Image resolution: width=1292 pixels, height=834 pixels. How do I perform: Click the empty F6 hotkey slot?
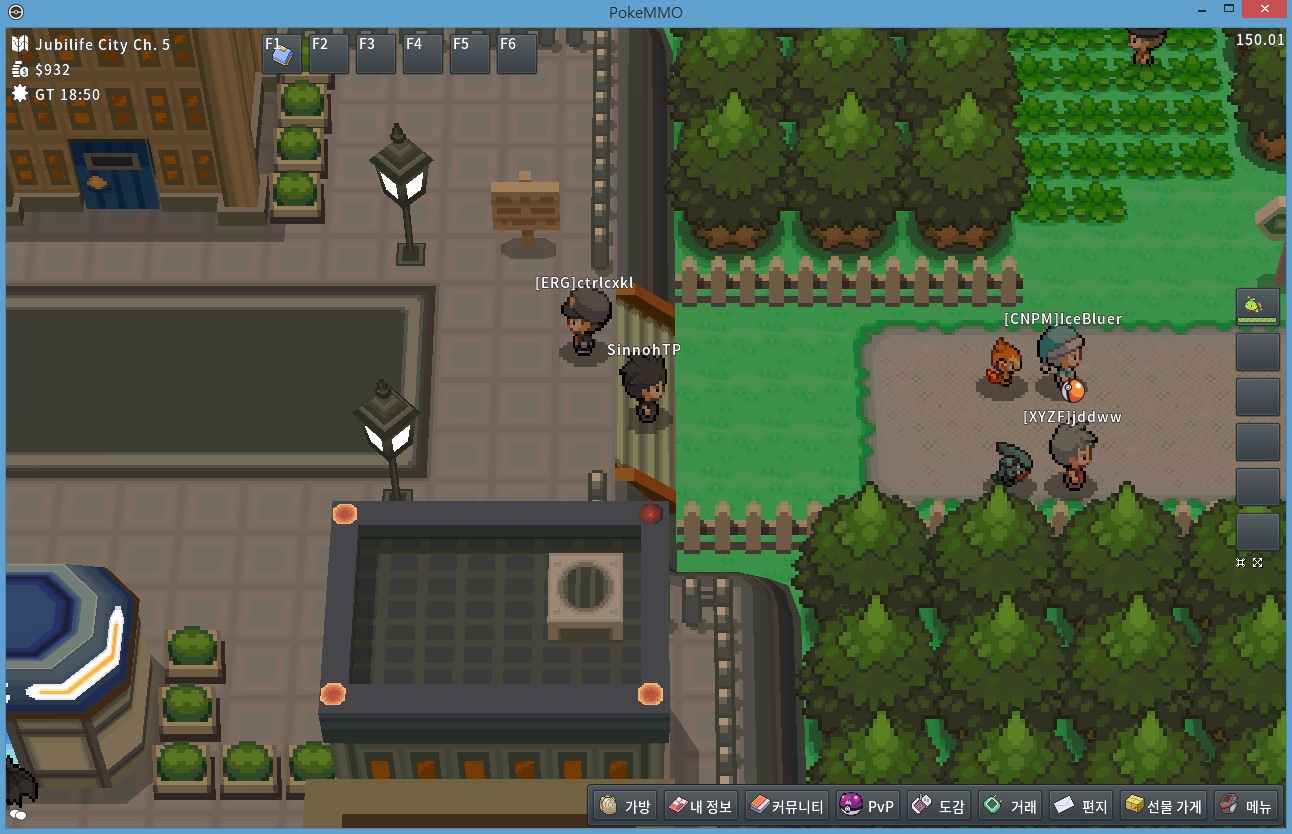pyautogui.click(x=517, y=54)
